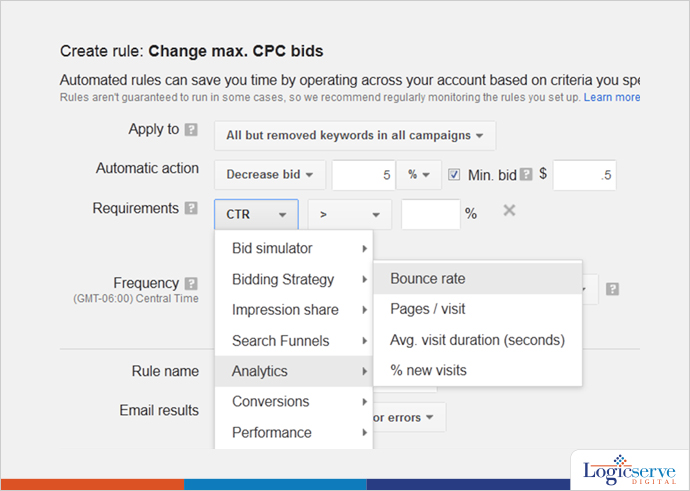Click the Min. bid amount field
This screenshot has height=491, width=690.
584,175
